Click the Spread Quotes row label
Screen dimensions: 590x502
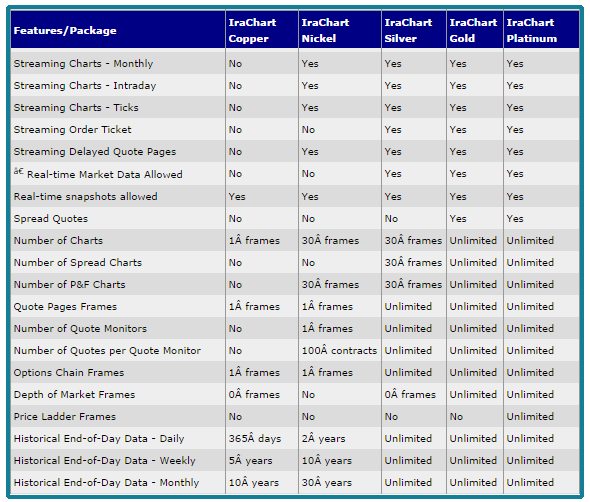click(x=51, y=219)
